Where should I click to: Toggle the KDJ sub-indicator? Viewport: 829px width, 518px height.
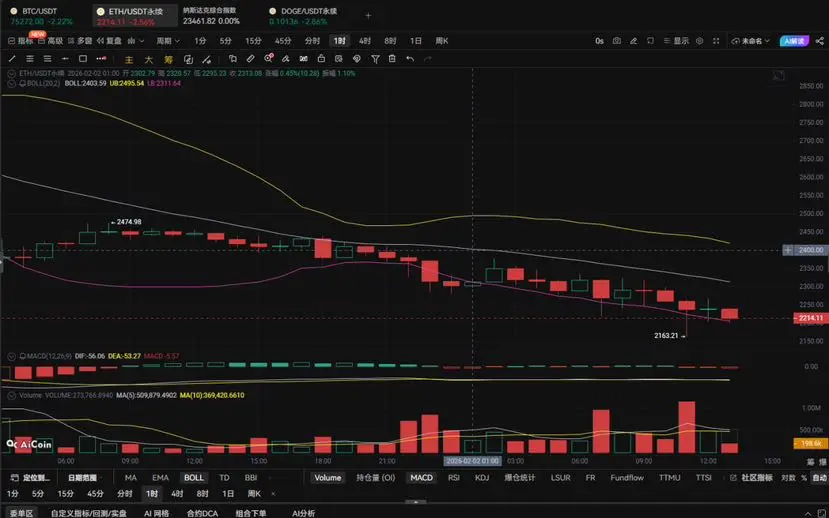482,478
